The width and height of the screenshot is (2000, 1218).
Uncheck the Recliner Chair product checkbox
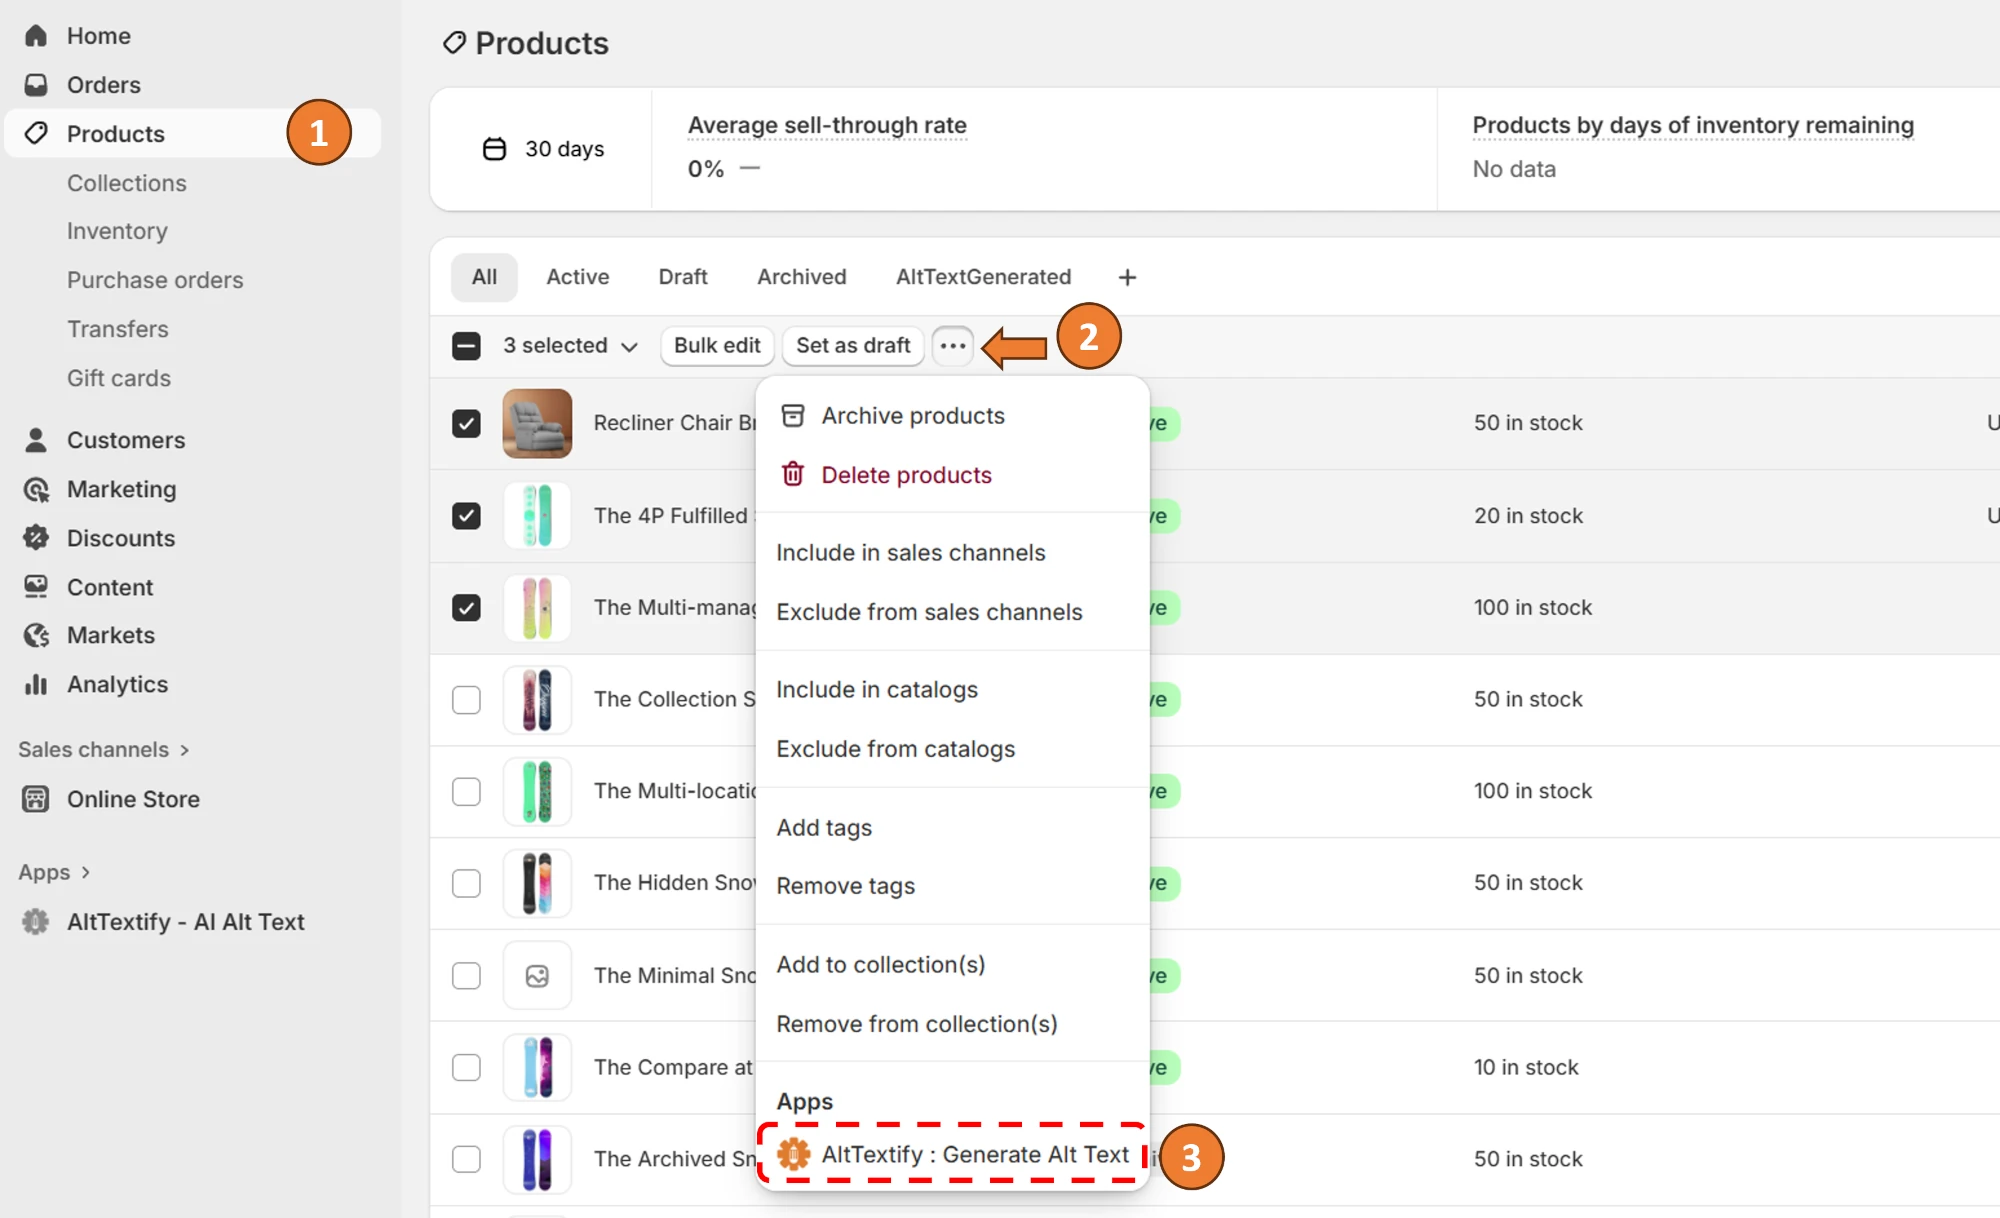(x=466, y=423)
